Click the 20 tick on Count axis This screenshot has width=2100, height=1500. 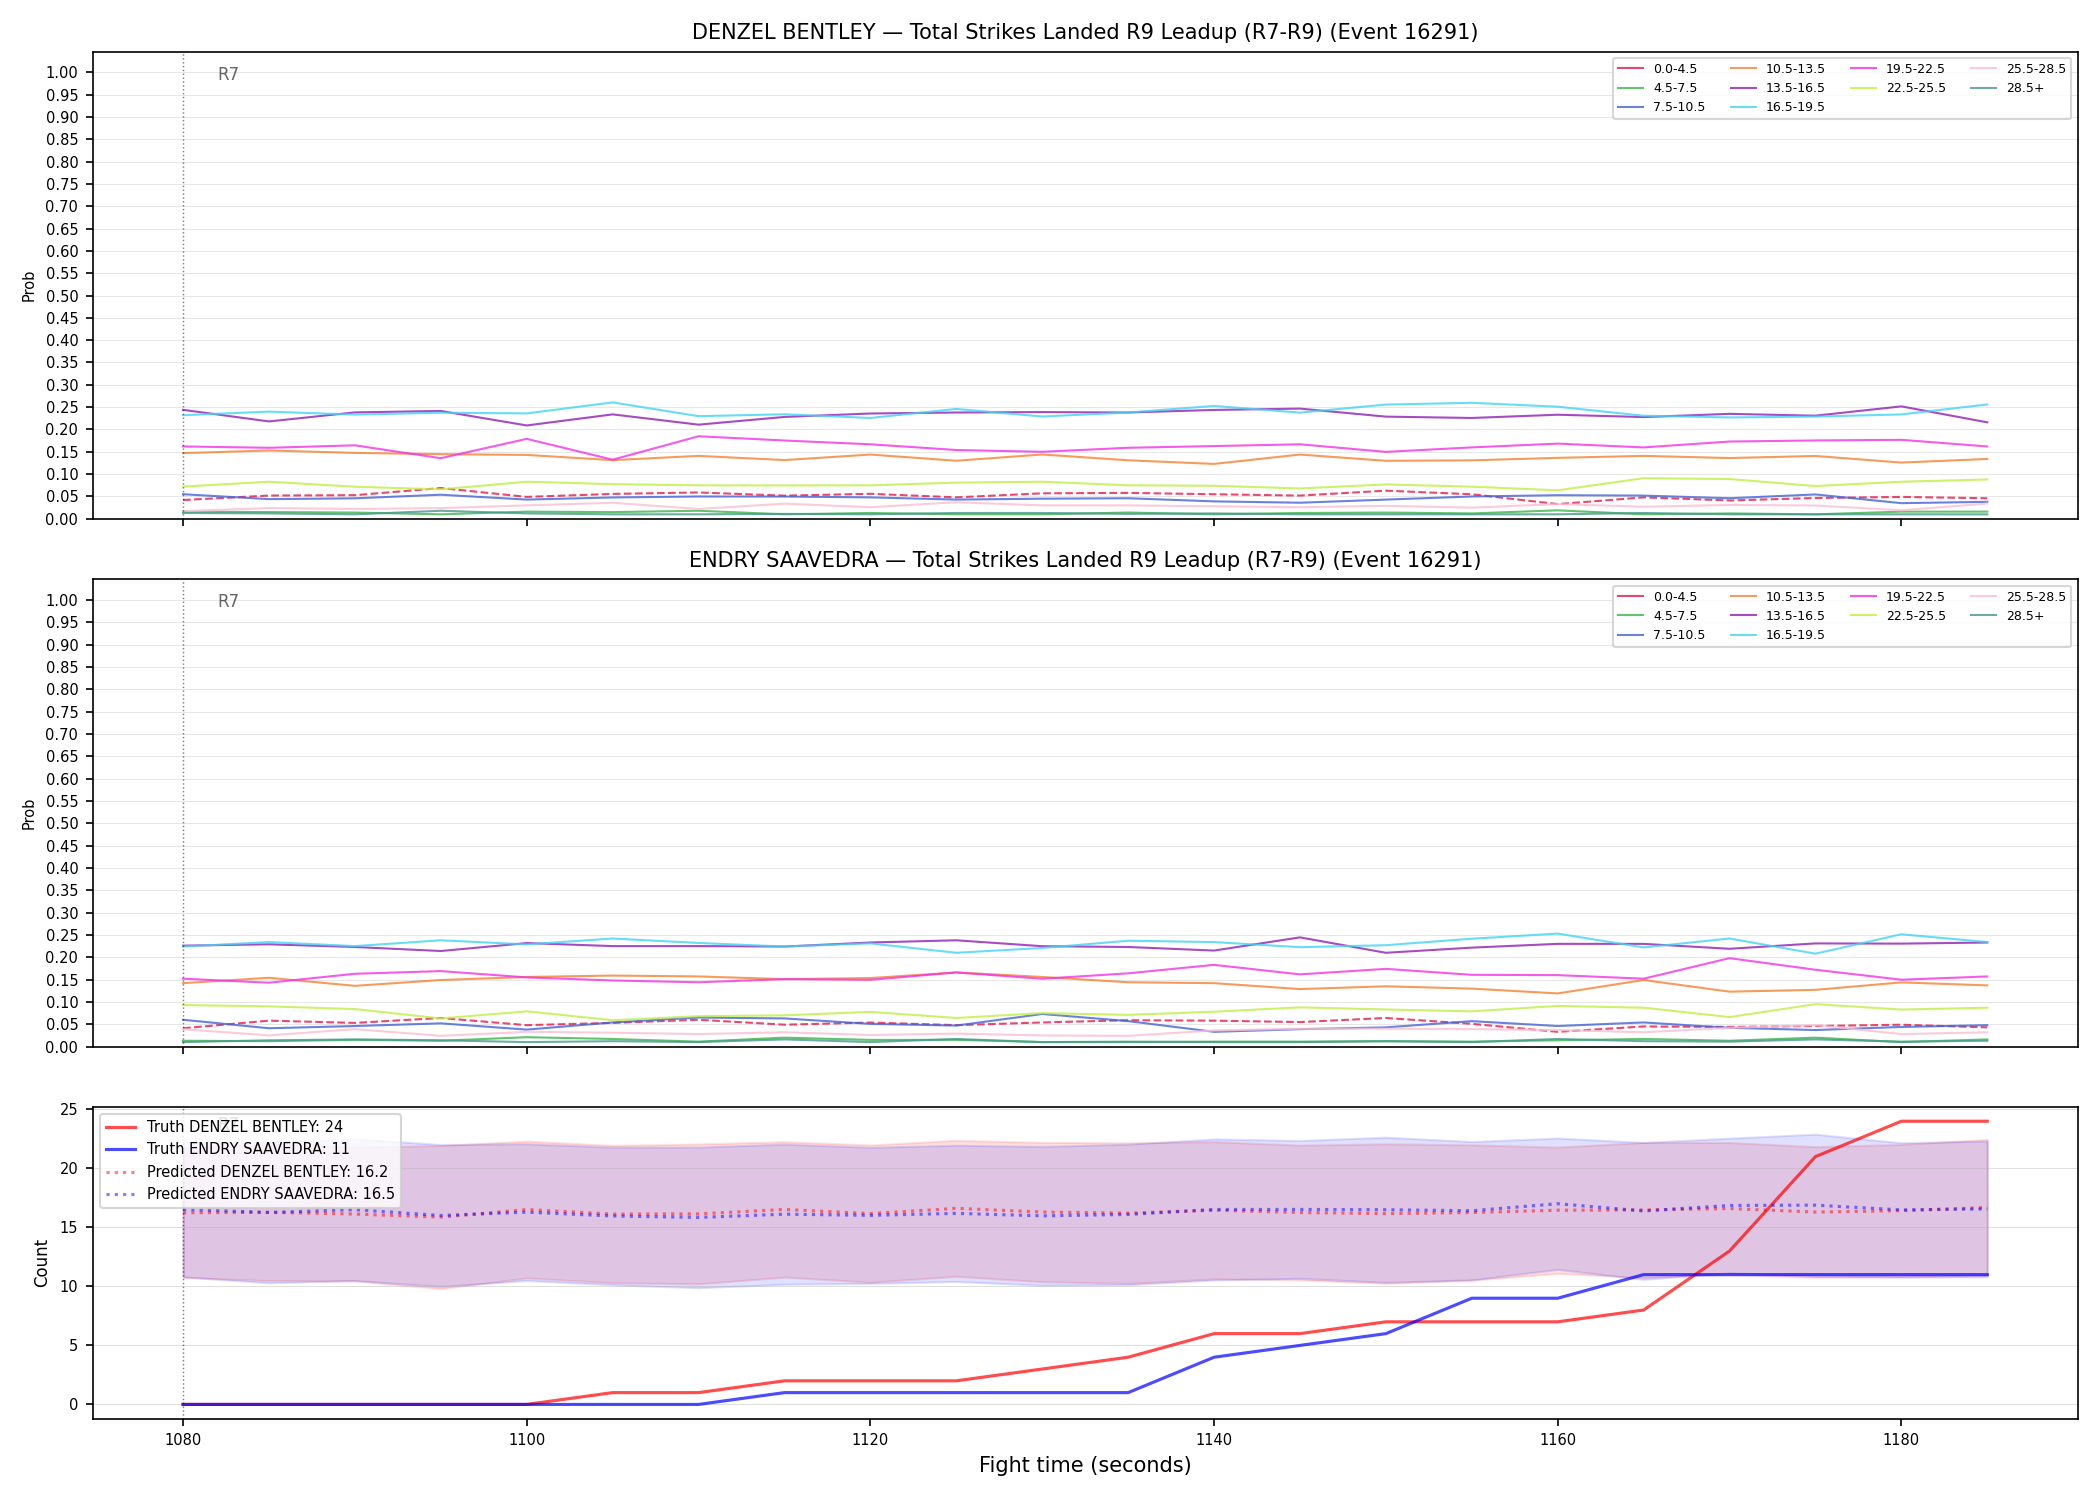69,1169
